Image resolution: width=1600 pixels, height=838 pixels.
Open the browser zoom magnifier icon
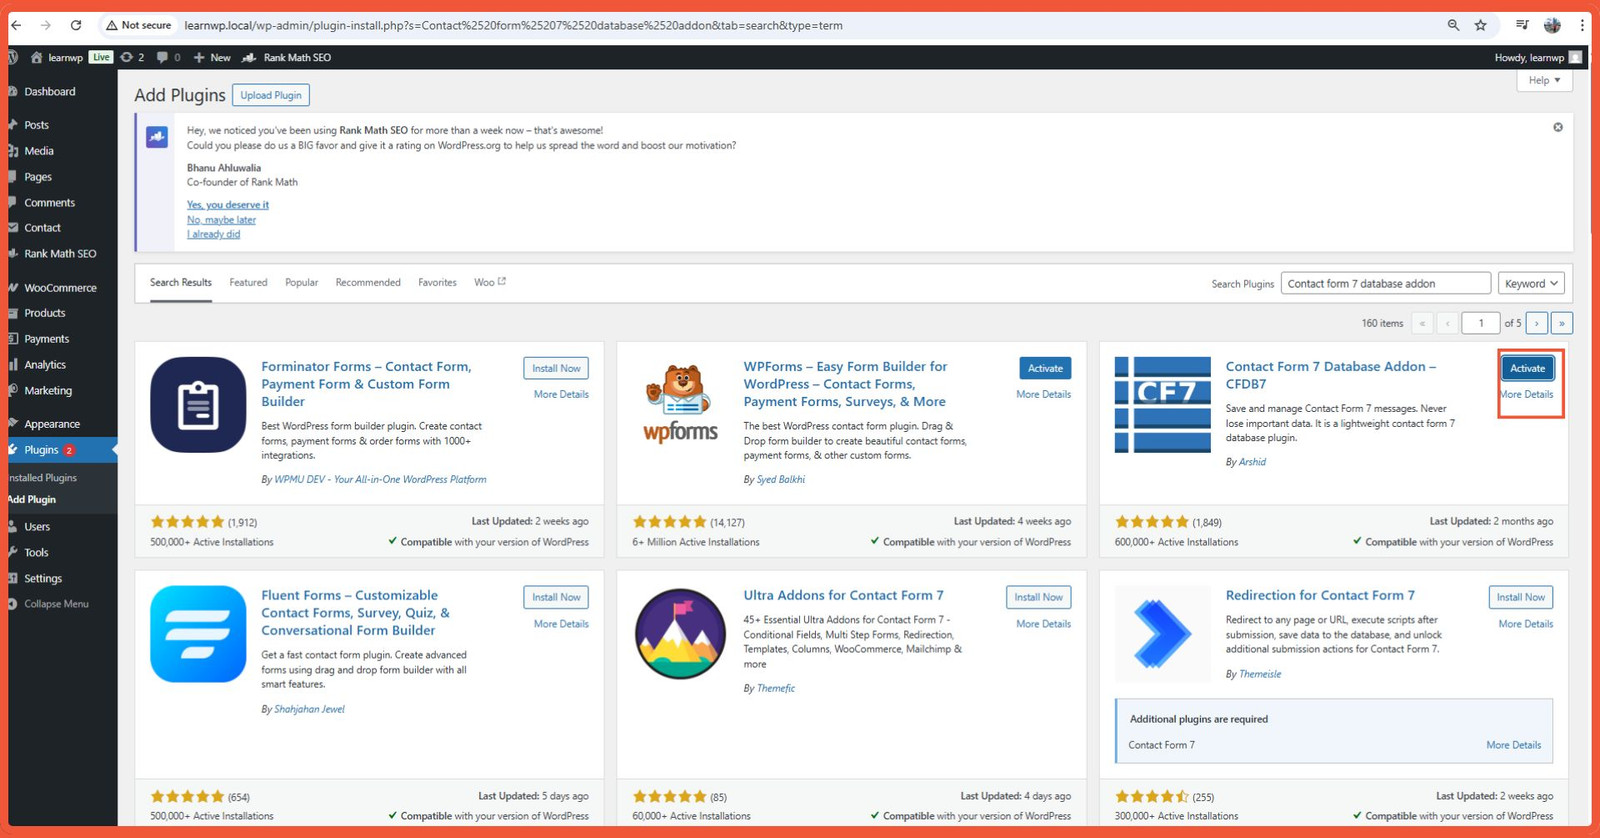tap(1453, 25)
